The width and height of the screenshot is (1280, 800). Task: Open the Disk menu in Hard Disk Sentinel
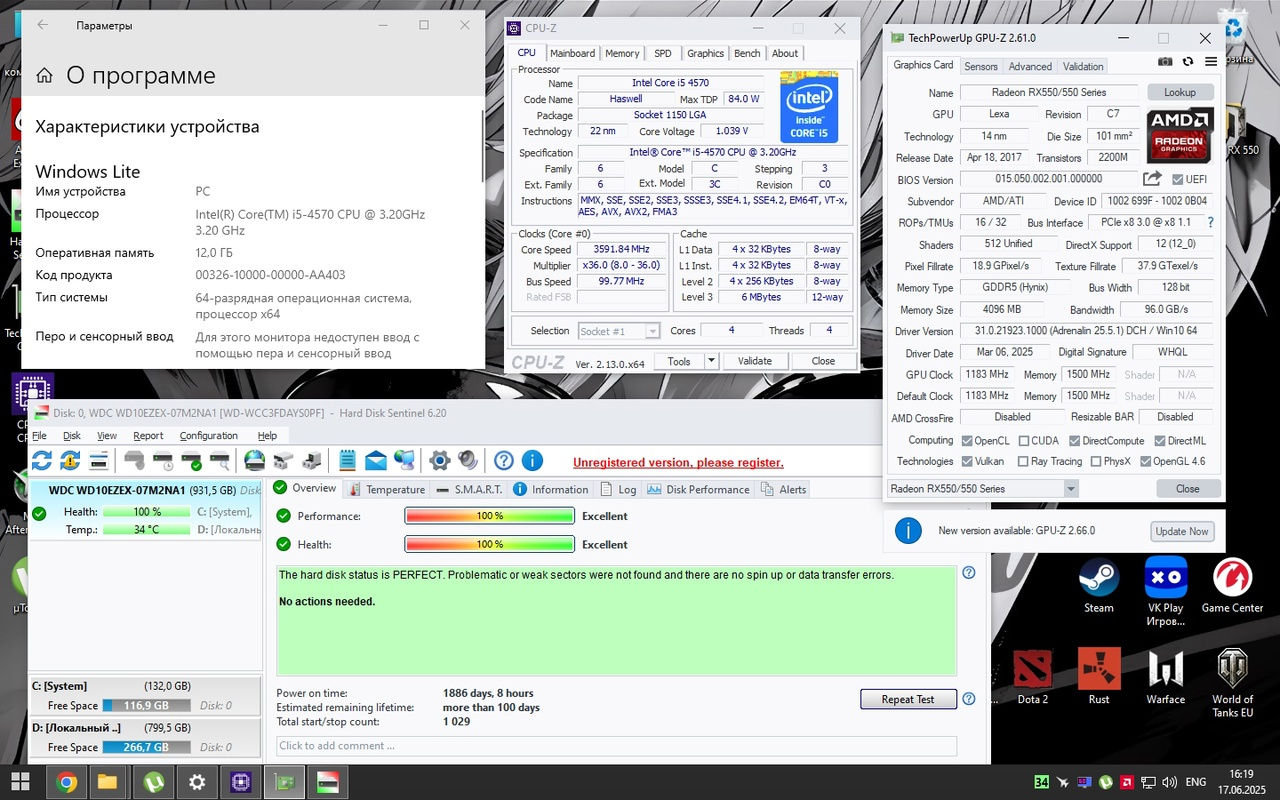pos(72,436)
